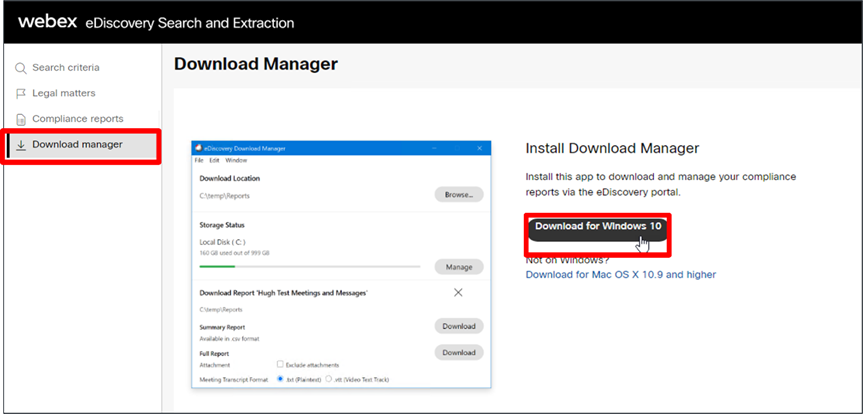The height and width of the screenshot is (414, 863).
Task: Click the Manage storage button
Action: (459, 267)
